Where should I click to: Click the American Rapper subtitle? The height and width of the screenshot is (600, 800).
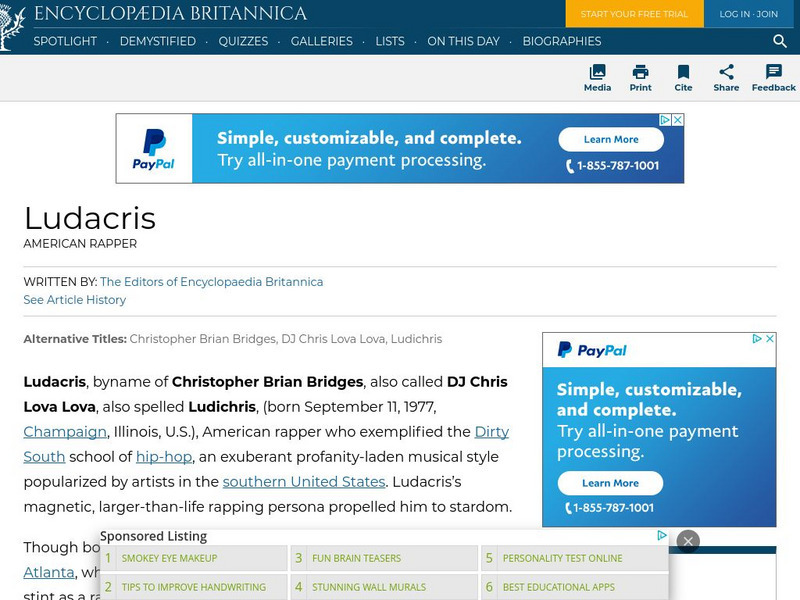(x=80, y=244)
